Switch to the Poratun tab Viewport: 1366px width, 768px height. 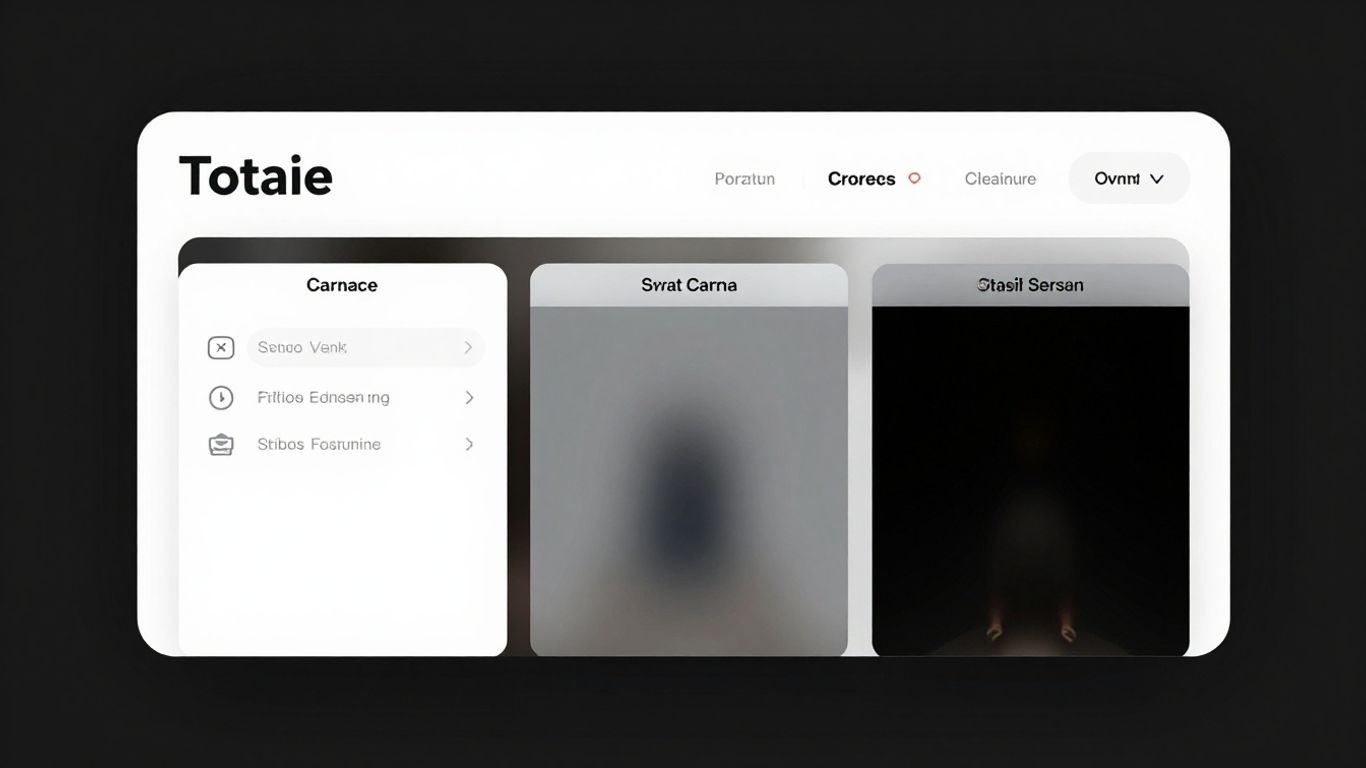(744, 179)
